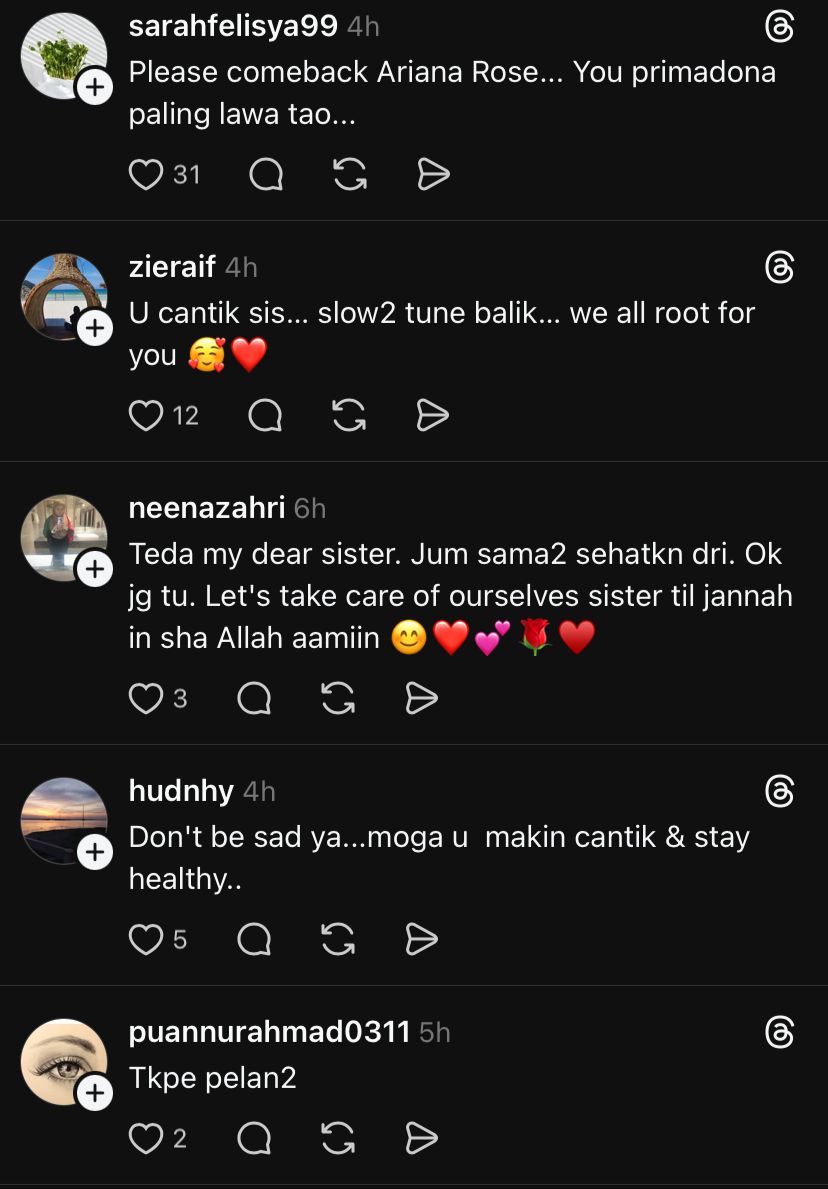Tap Threads logo on hudnhy's comment
Image resolution: width=828 pixels, height=1189 pixels.
(779, 792)
